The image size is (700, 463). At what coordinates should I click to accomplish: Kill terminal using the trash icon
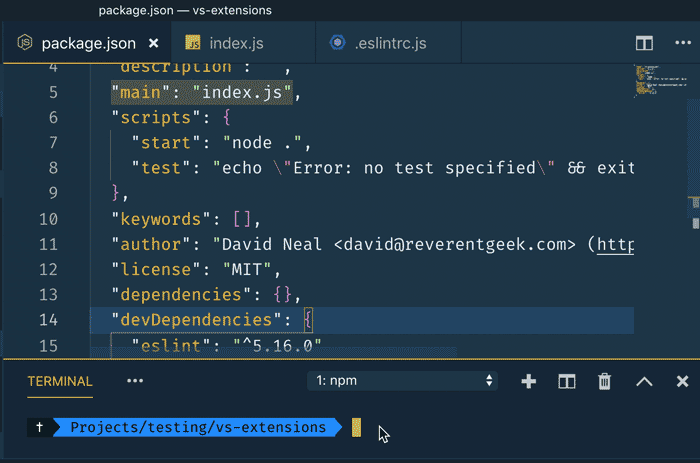[x=604, y=381]
